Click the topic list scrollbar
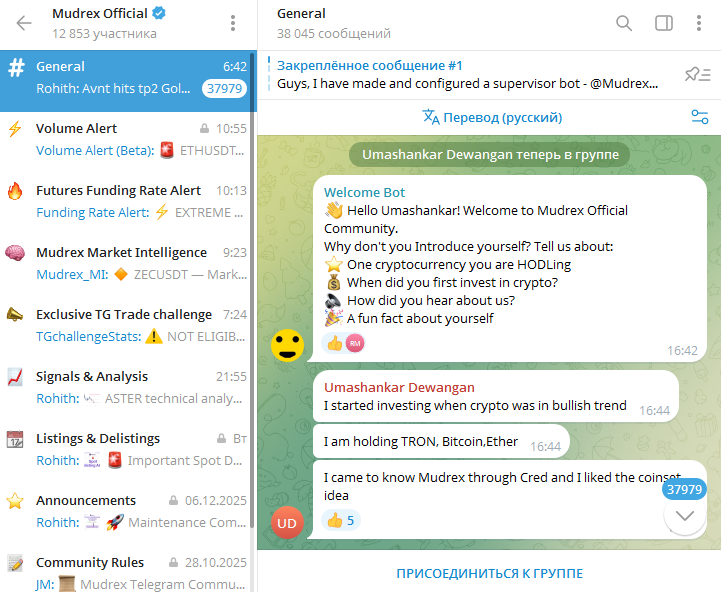Image resolution: width=721 pixels, height=592 pixels. [x=253, y=290]
